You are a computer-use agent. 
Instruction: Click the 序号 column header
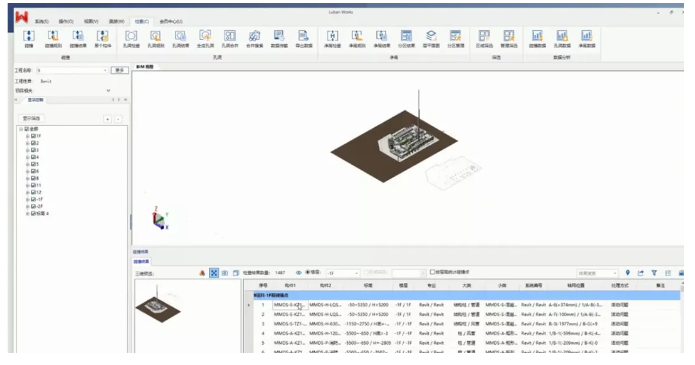click(263, 286)
